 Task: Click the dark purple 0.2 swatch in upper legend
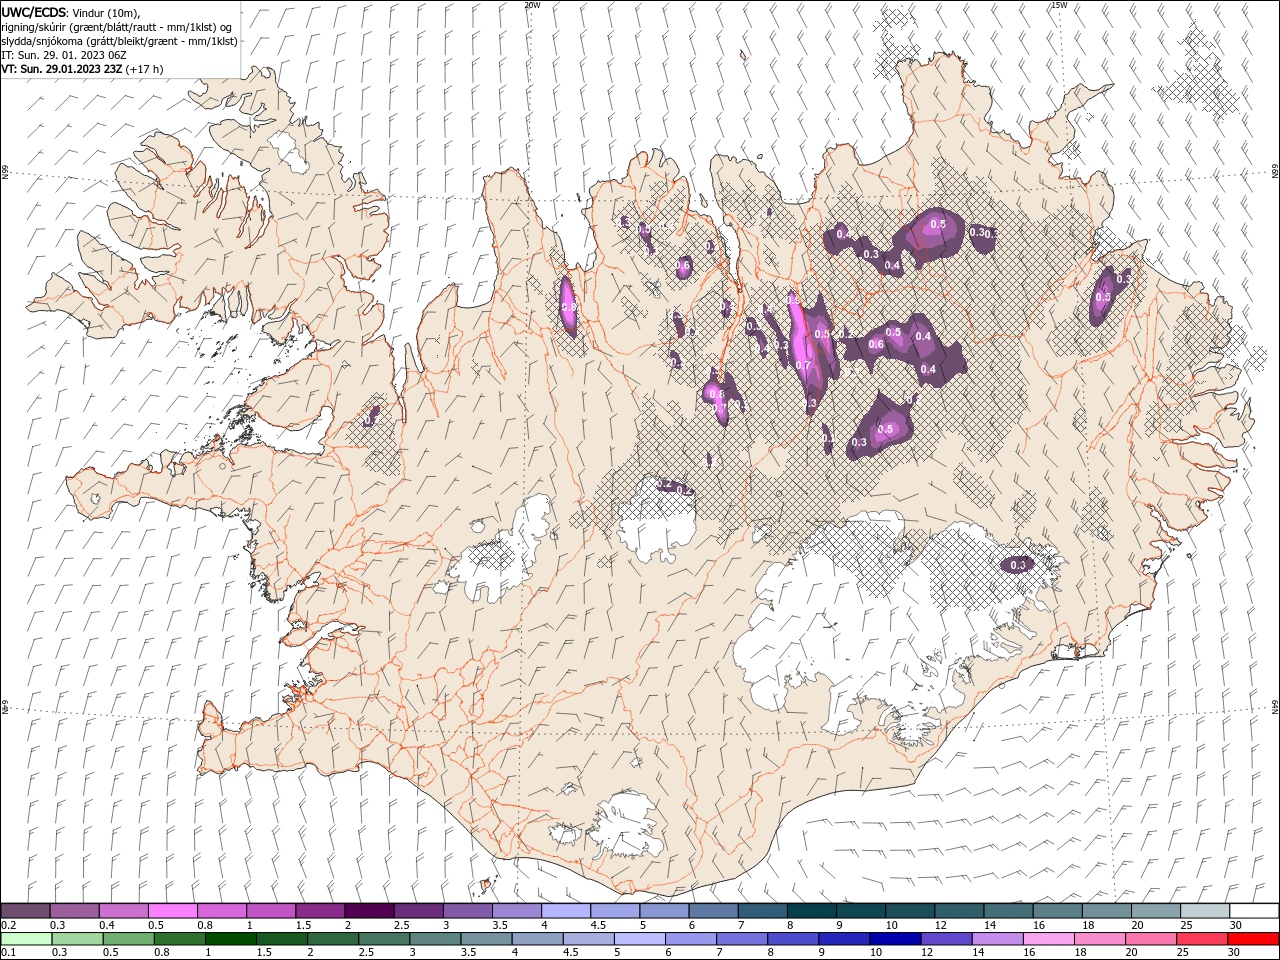(26, 910)
